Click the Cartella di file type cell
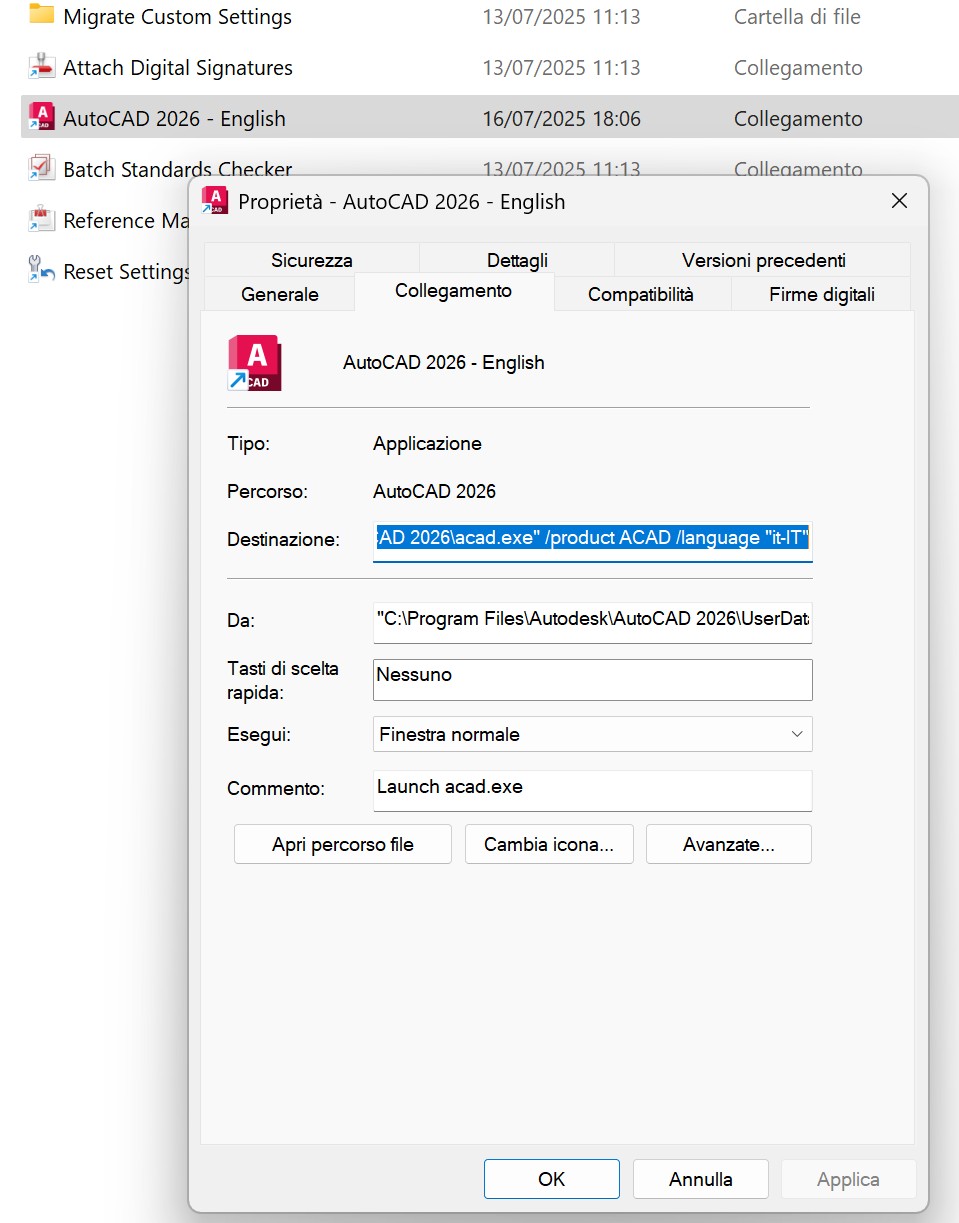 tap(797, 17)
